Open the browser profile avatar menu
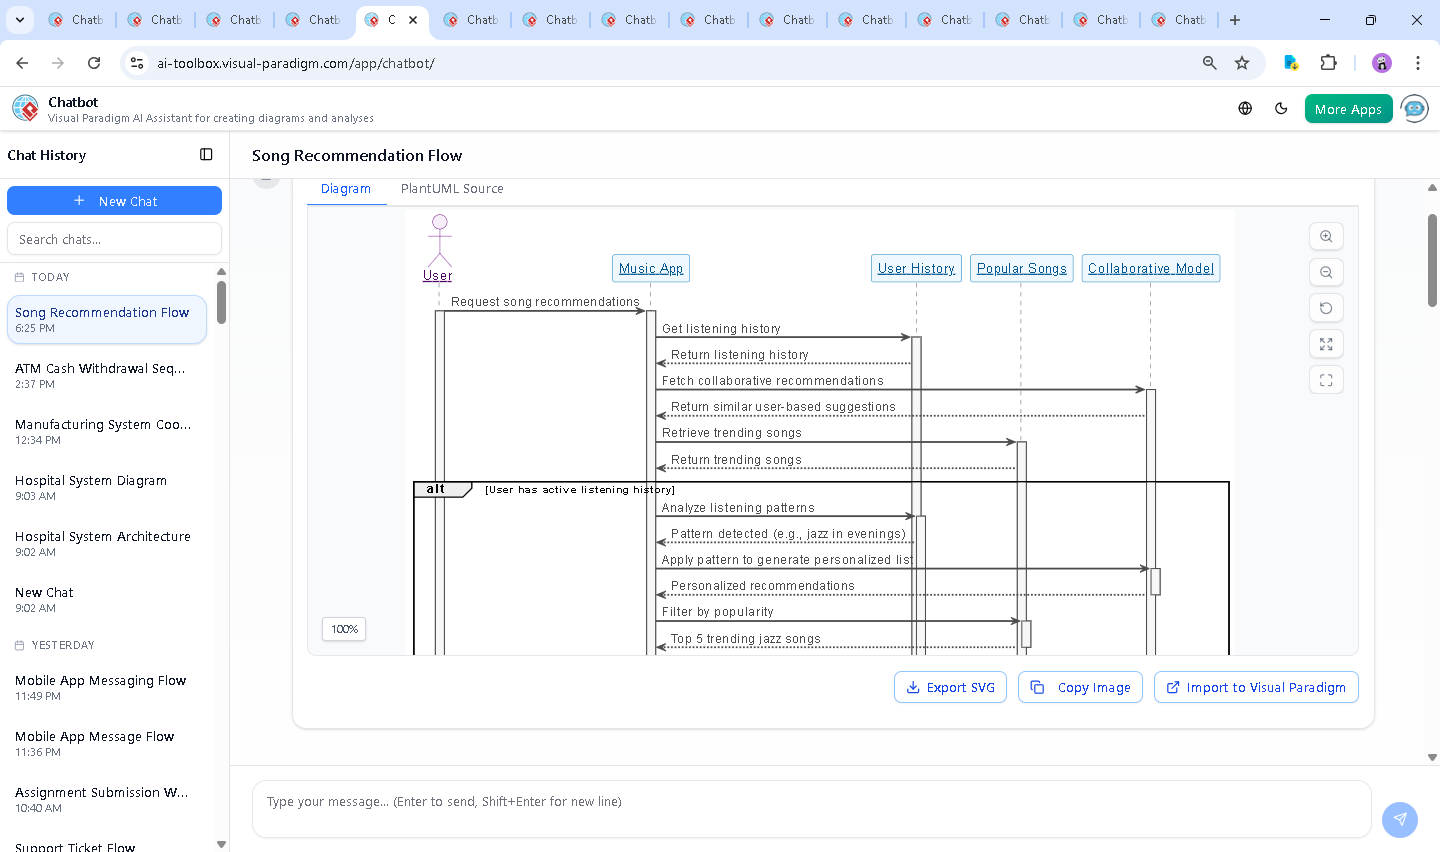The height and width of the screenshot is (852, 1440). coord(1381,62)
